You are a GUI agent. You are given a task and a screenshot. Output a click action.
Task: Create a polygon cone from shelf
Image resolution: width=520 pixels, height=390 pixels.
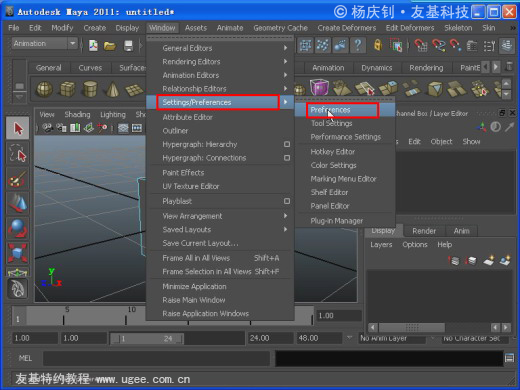pyautogui.click(x=112, y=89)
